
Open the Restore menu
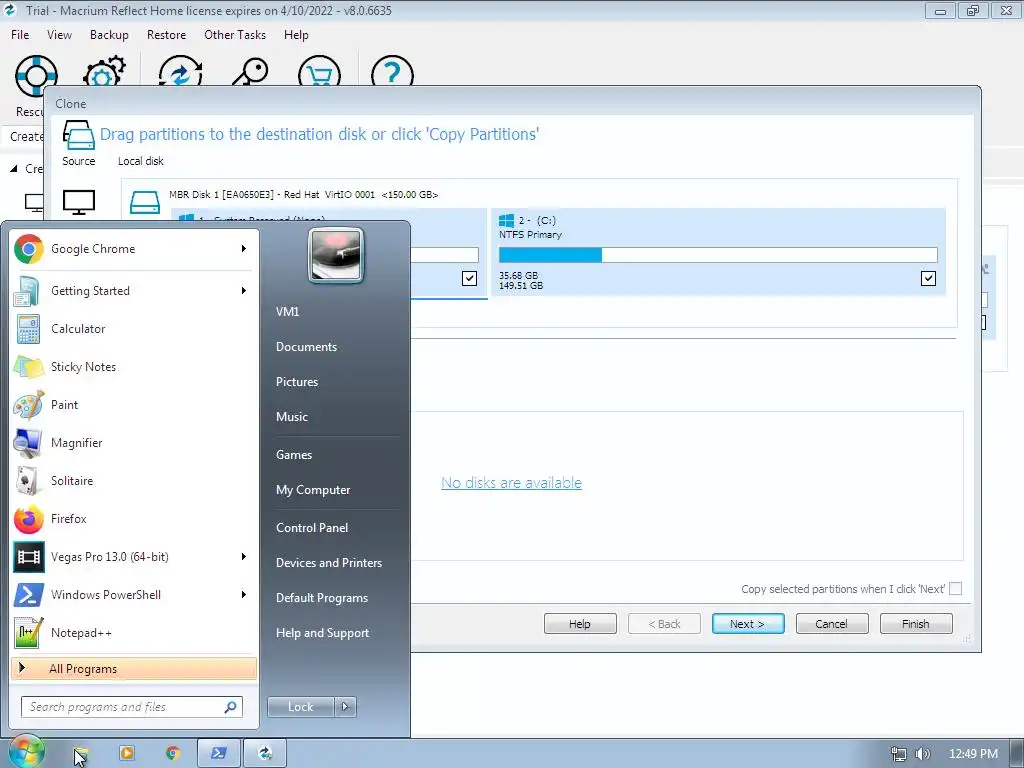click(167, 35)
